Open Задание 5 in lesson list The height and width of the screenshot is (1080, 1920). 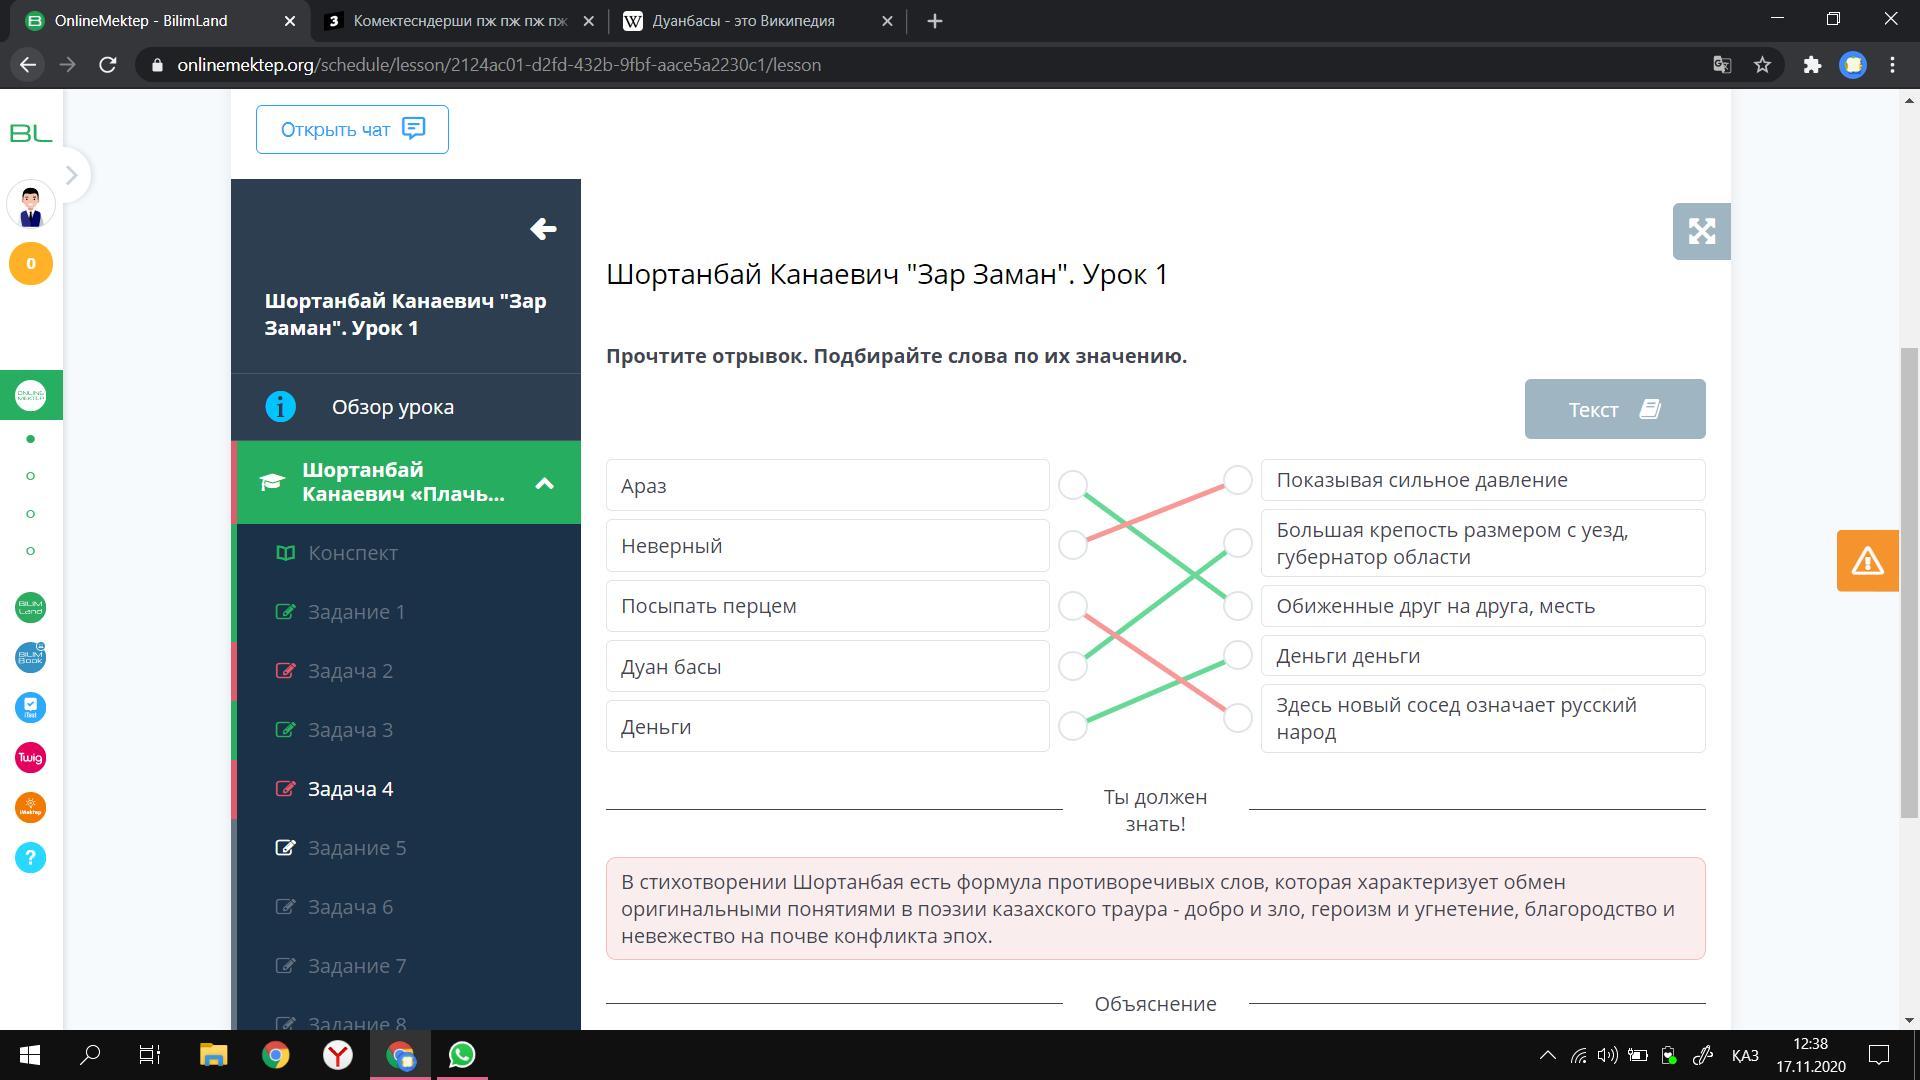point(356,848)
